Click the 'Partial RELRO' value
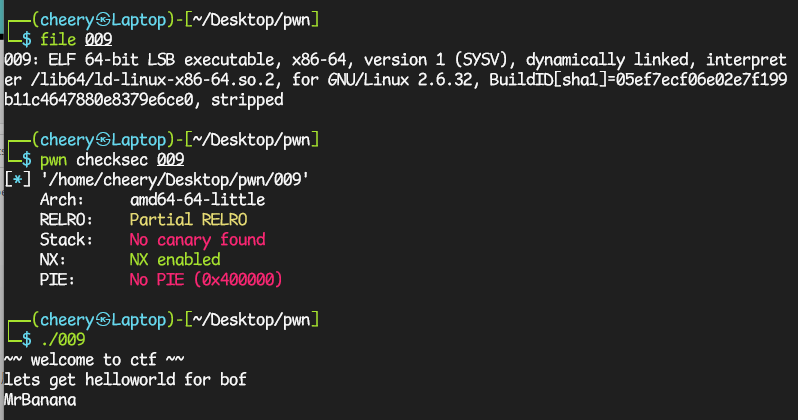Image resolution: width=798 pixels, height=420 pixels. pyautogui.click(x=188, y=219)
